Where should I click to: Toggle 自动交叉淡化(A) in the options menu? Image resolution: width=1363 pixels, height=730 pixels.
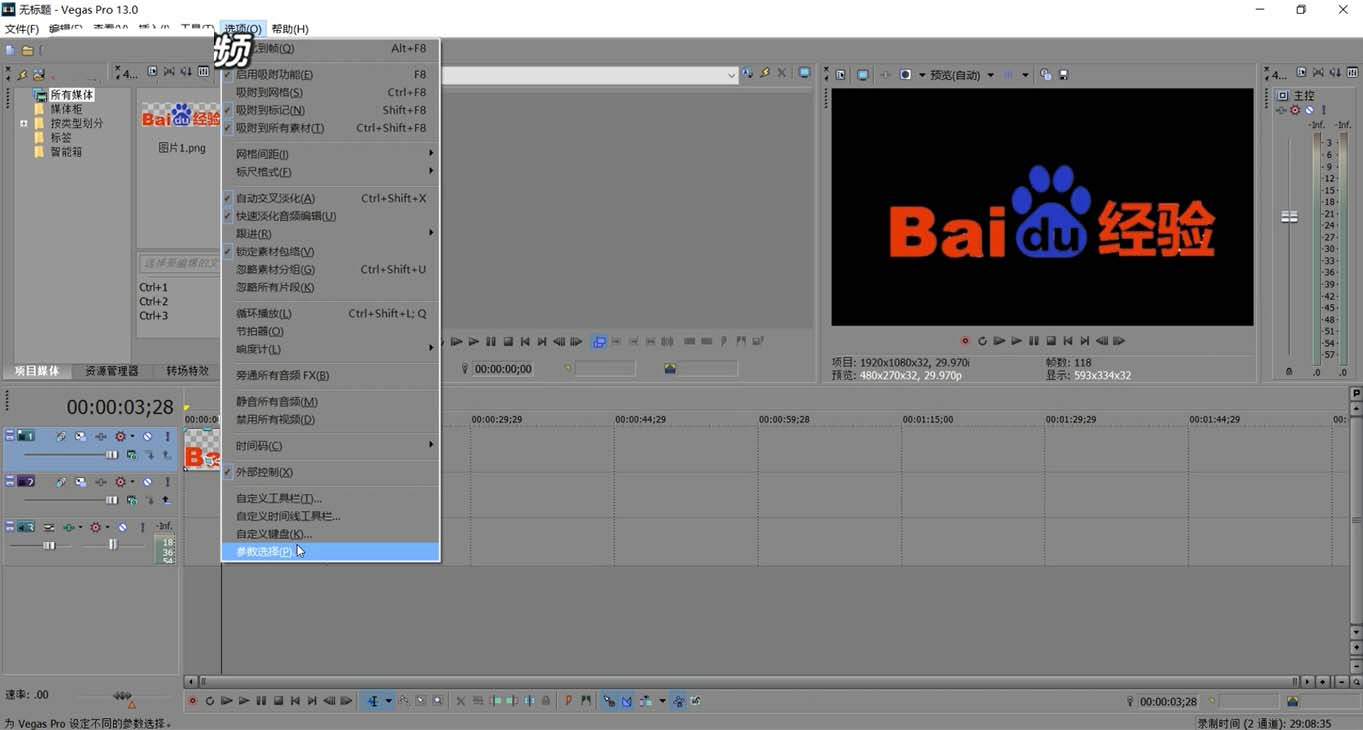(x=330, y=198)
